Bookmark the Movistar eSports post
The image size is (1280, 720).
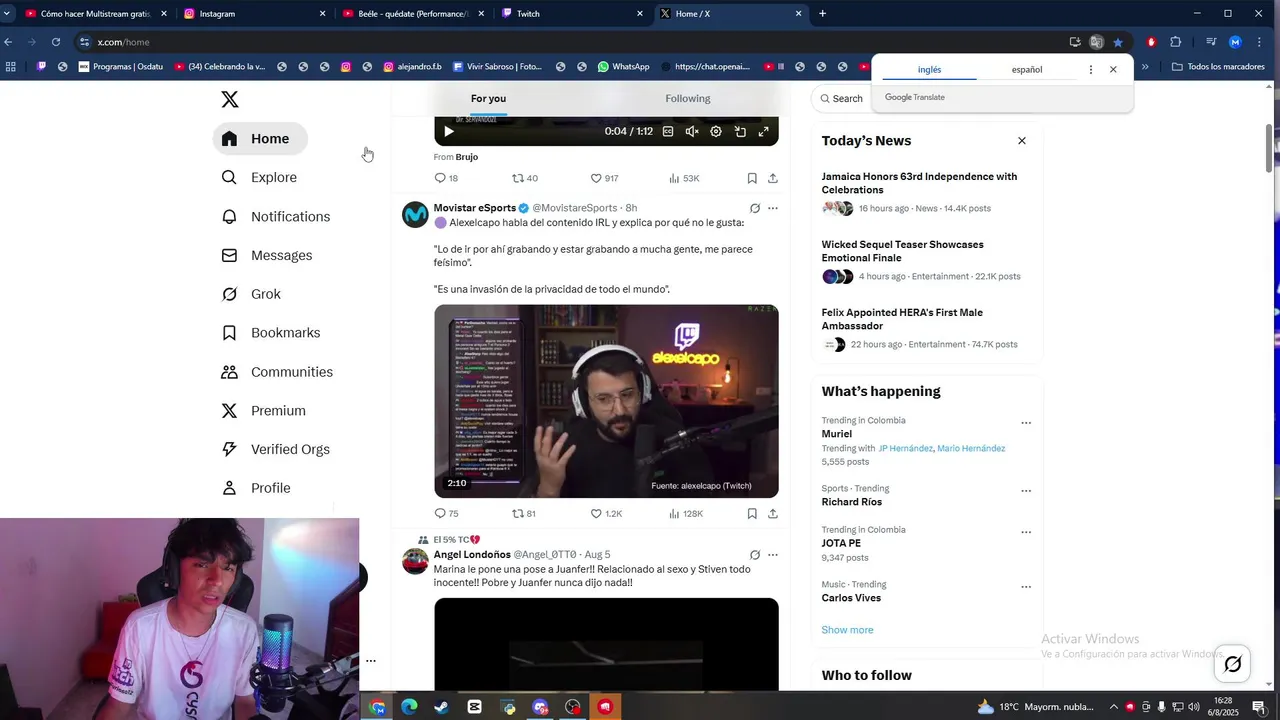pyautogui.click(x=752, y=514)
